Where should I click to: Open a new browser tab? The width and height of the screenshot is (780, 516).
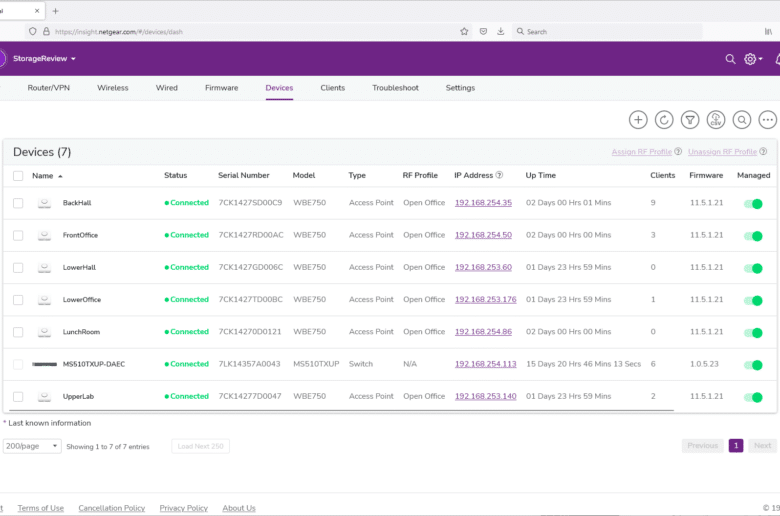55,10
